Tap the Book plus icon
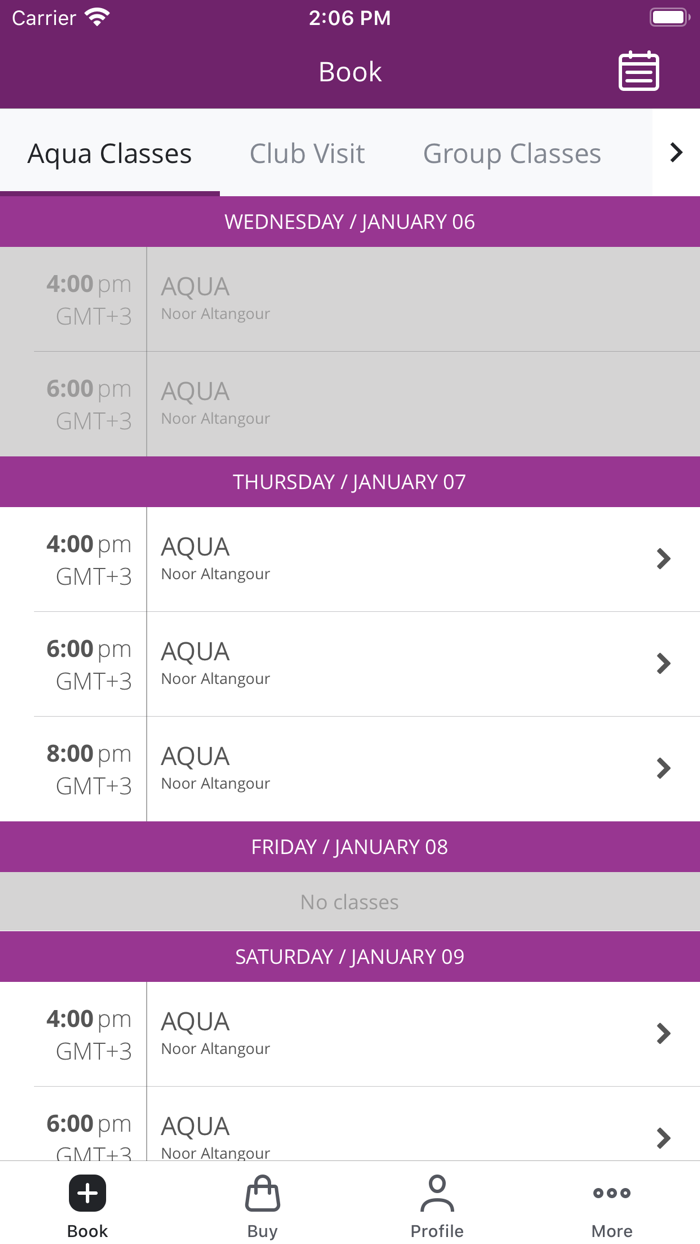700x1244 pixels. click(x=87, y=1193)
